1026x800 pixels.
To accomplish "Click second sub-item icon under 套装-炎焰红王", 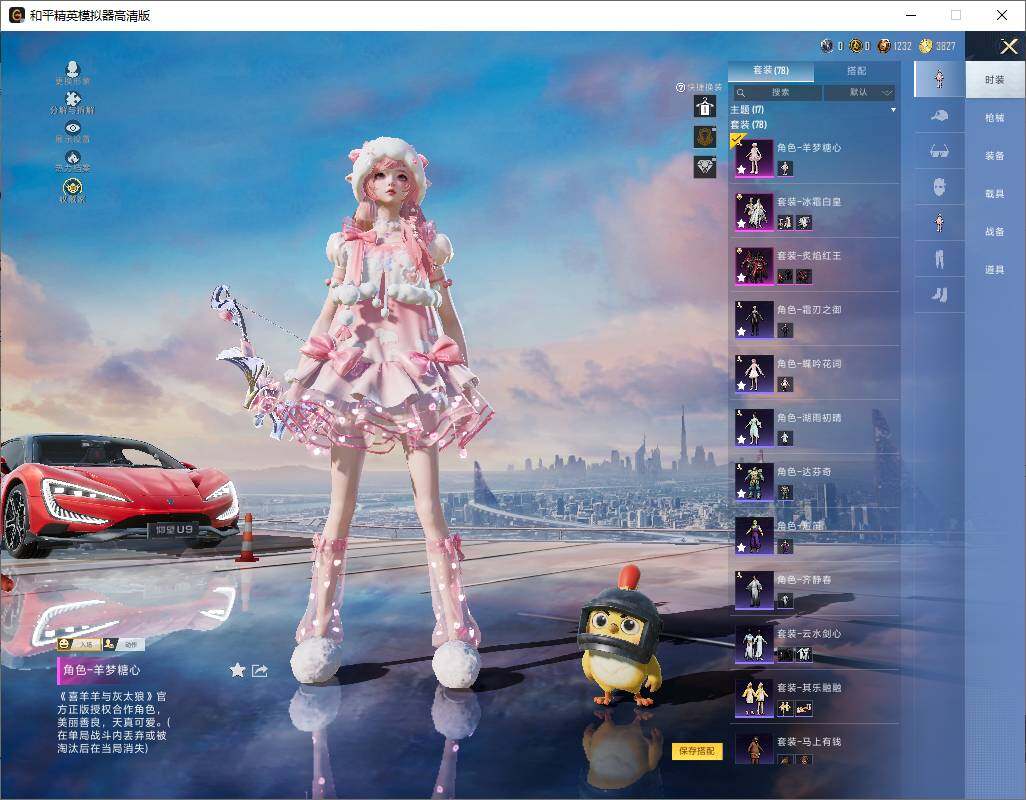I will [x=804, y=277].
